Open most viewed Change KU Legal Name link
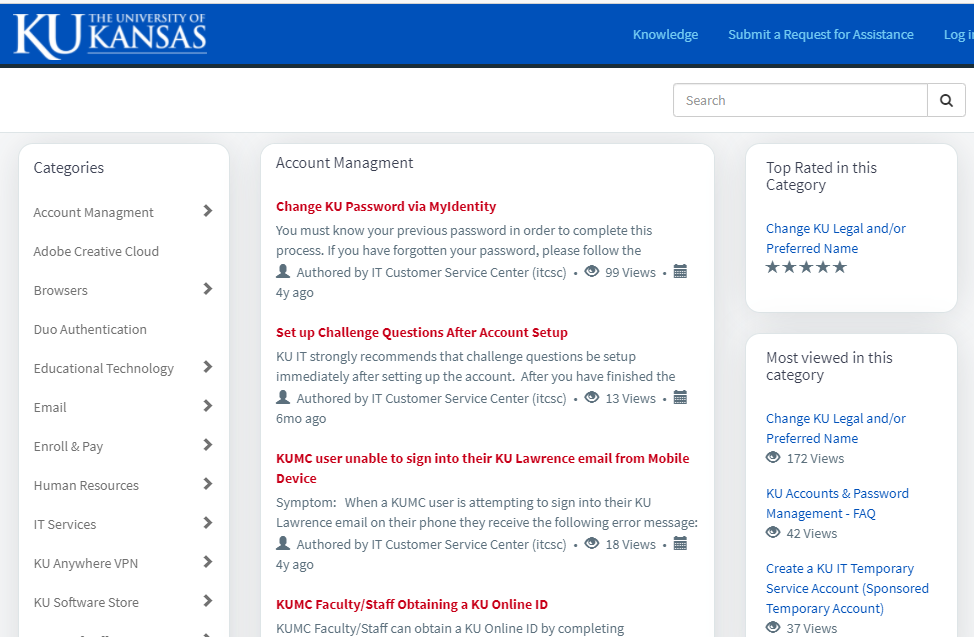974x637 pixels. point(835,428)
